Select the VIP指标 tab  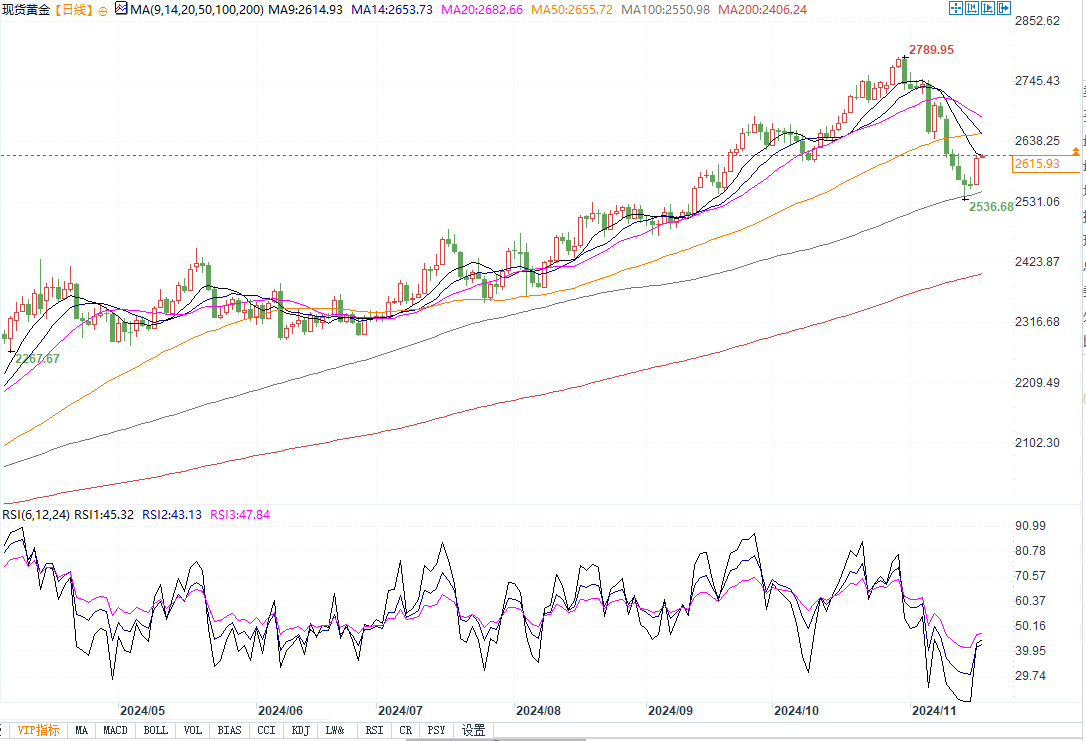[x=37, y=731]
